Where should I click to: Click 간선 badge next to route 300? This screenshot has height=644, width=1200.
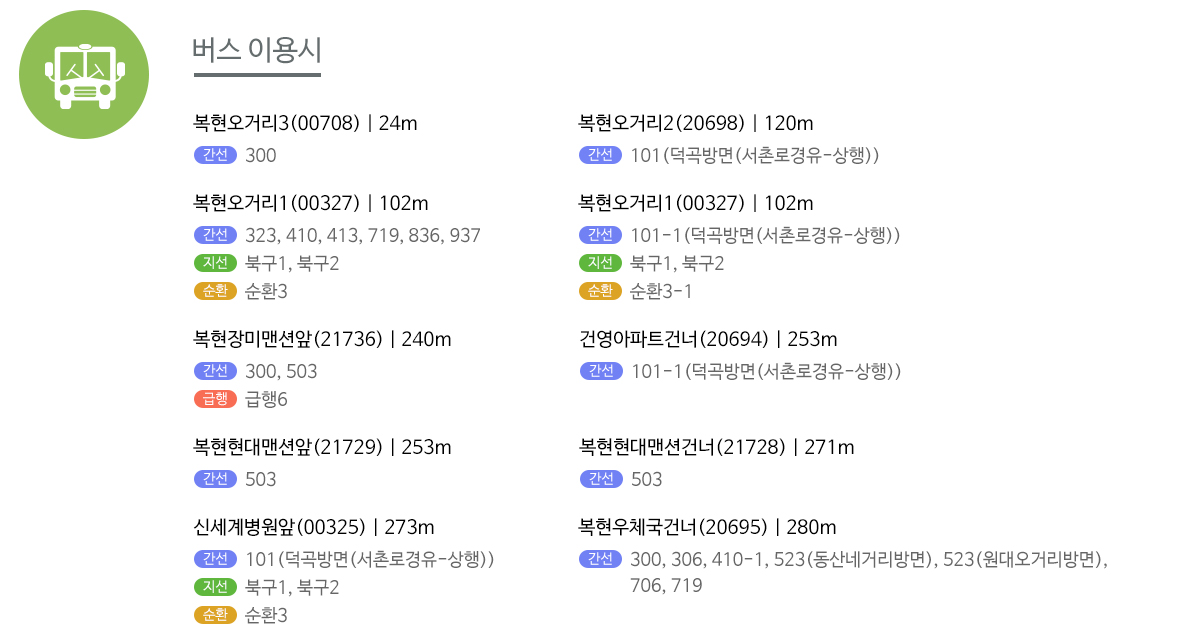pyautogui.click(x=215, y=155)
